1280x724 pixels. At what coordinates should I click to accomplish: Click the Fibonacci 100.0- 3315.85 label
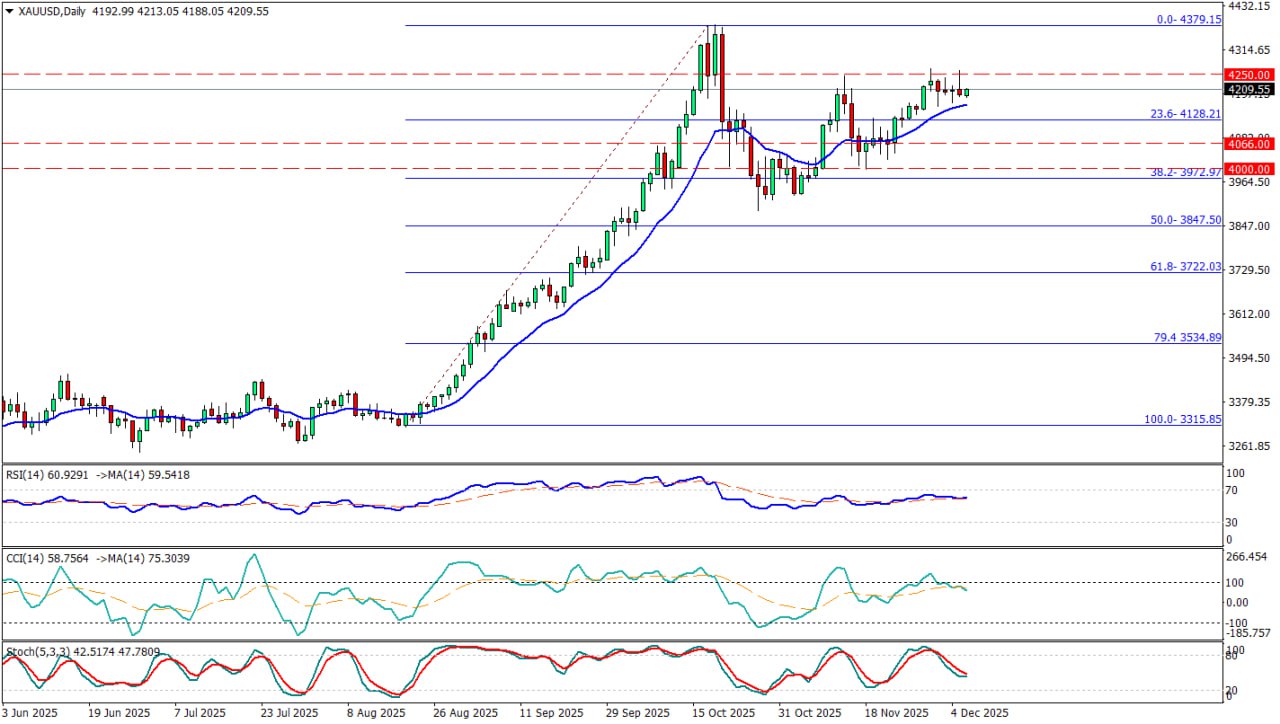click(1183, 420)
